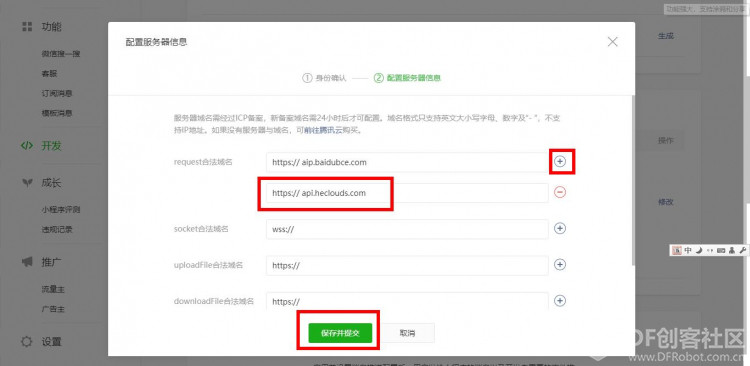Click the 修改 link behind dialog
Image resolution: width=750 pixels, height=366 pixels.
[666, 202]
